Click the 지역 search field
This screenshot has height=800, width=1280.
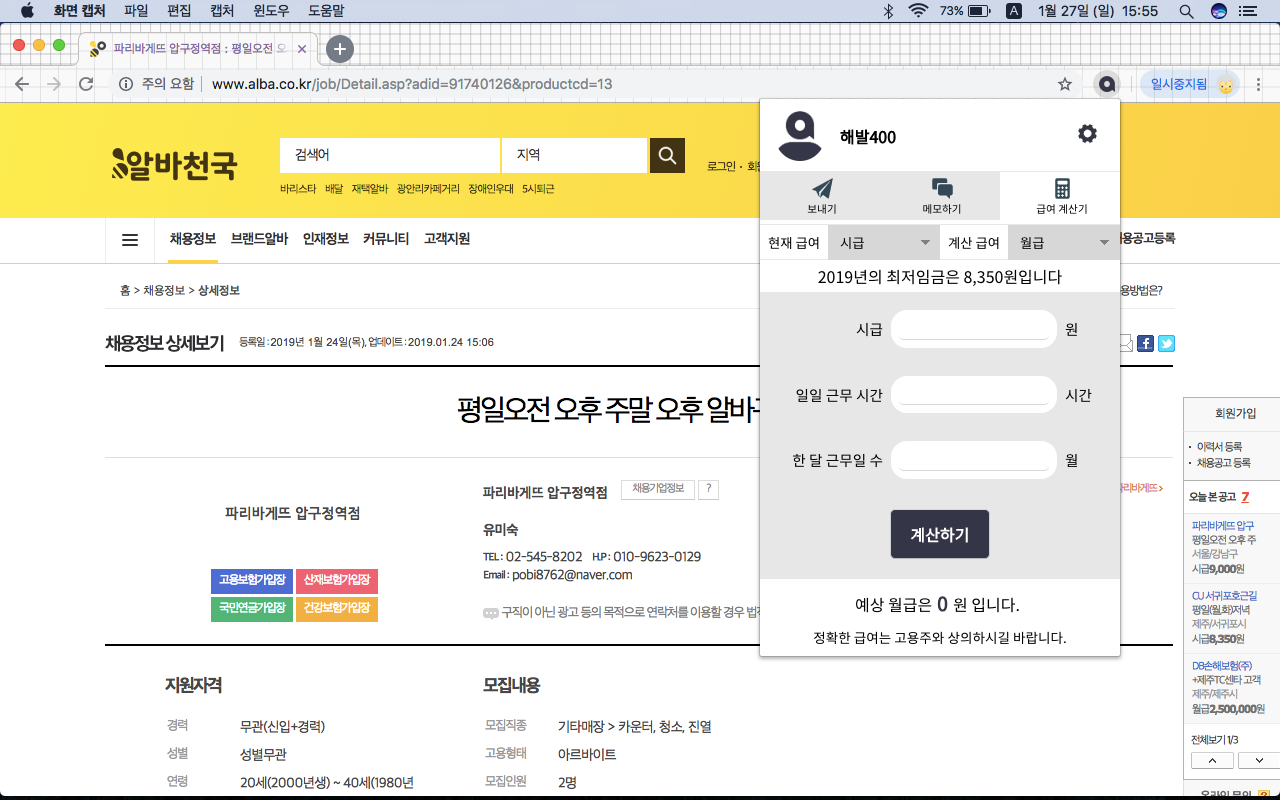pos(575,156)
